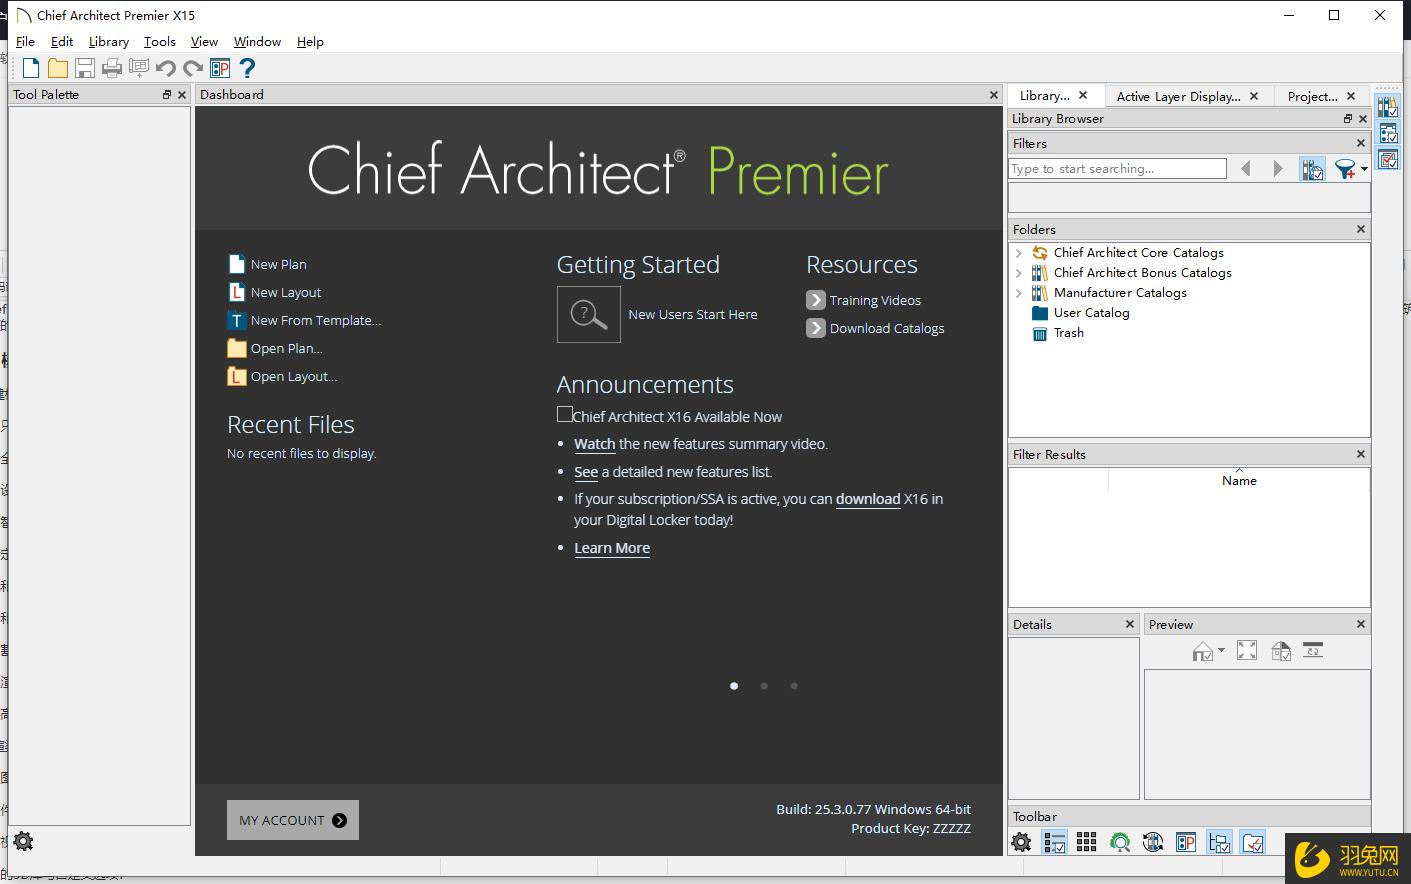
Task: Open the View menu
Action: click(204, 42)
